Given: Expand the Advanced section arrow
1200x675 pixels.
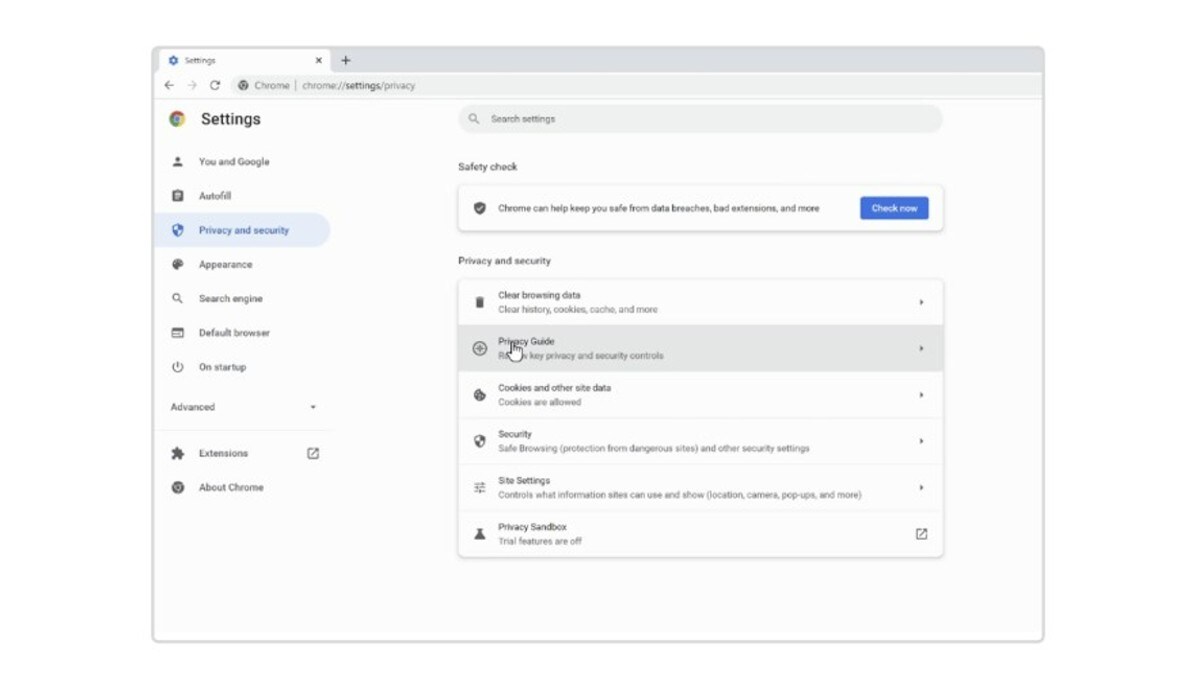Looking at the screenshot, I should click(313, 408).
